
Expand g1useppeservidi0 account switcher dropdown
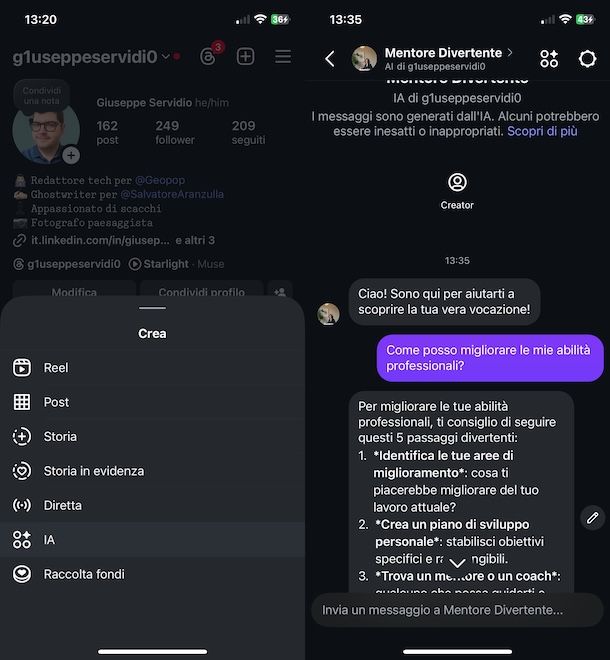click(166, 56)
